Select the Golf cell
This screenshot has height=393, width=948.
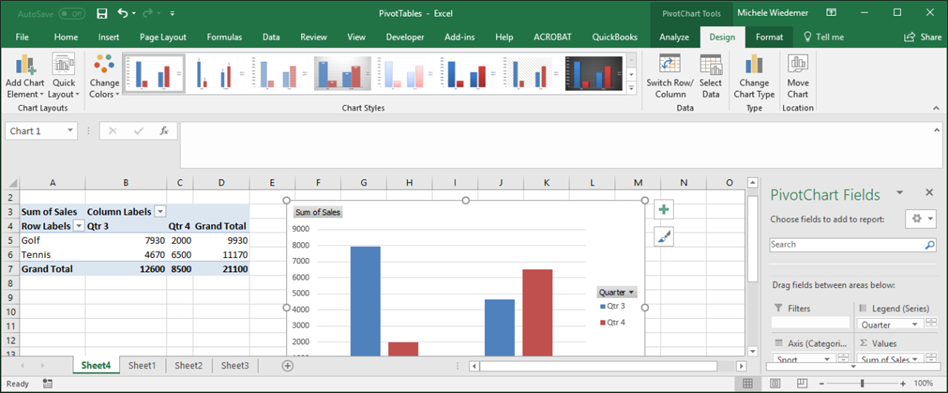point(53,240)
